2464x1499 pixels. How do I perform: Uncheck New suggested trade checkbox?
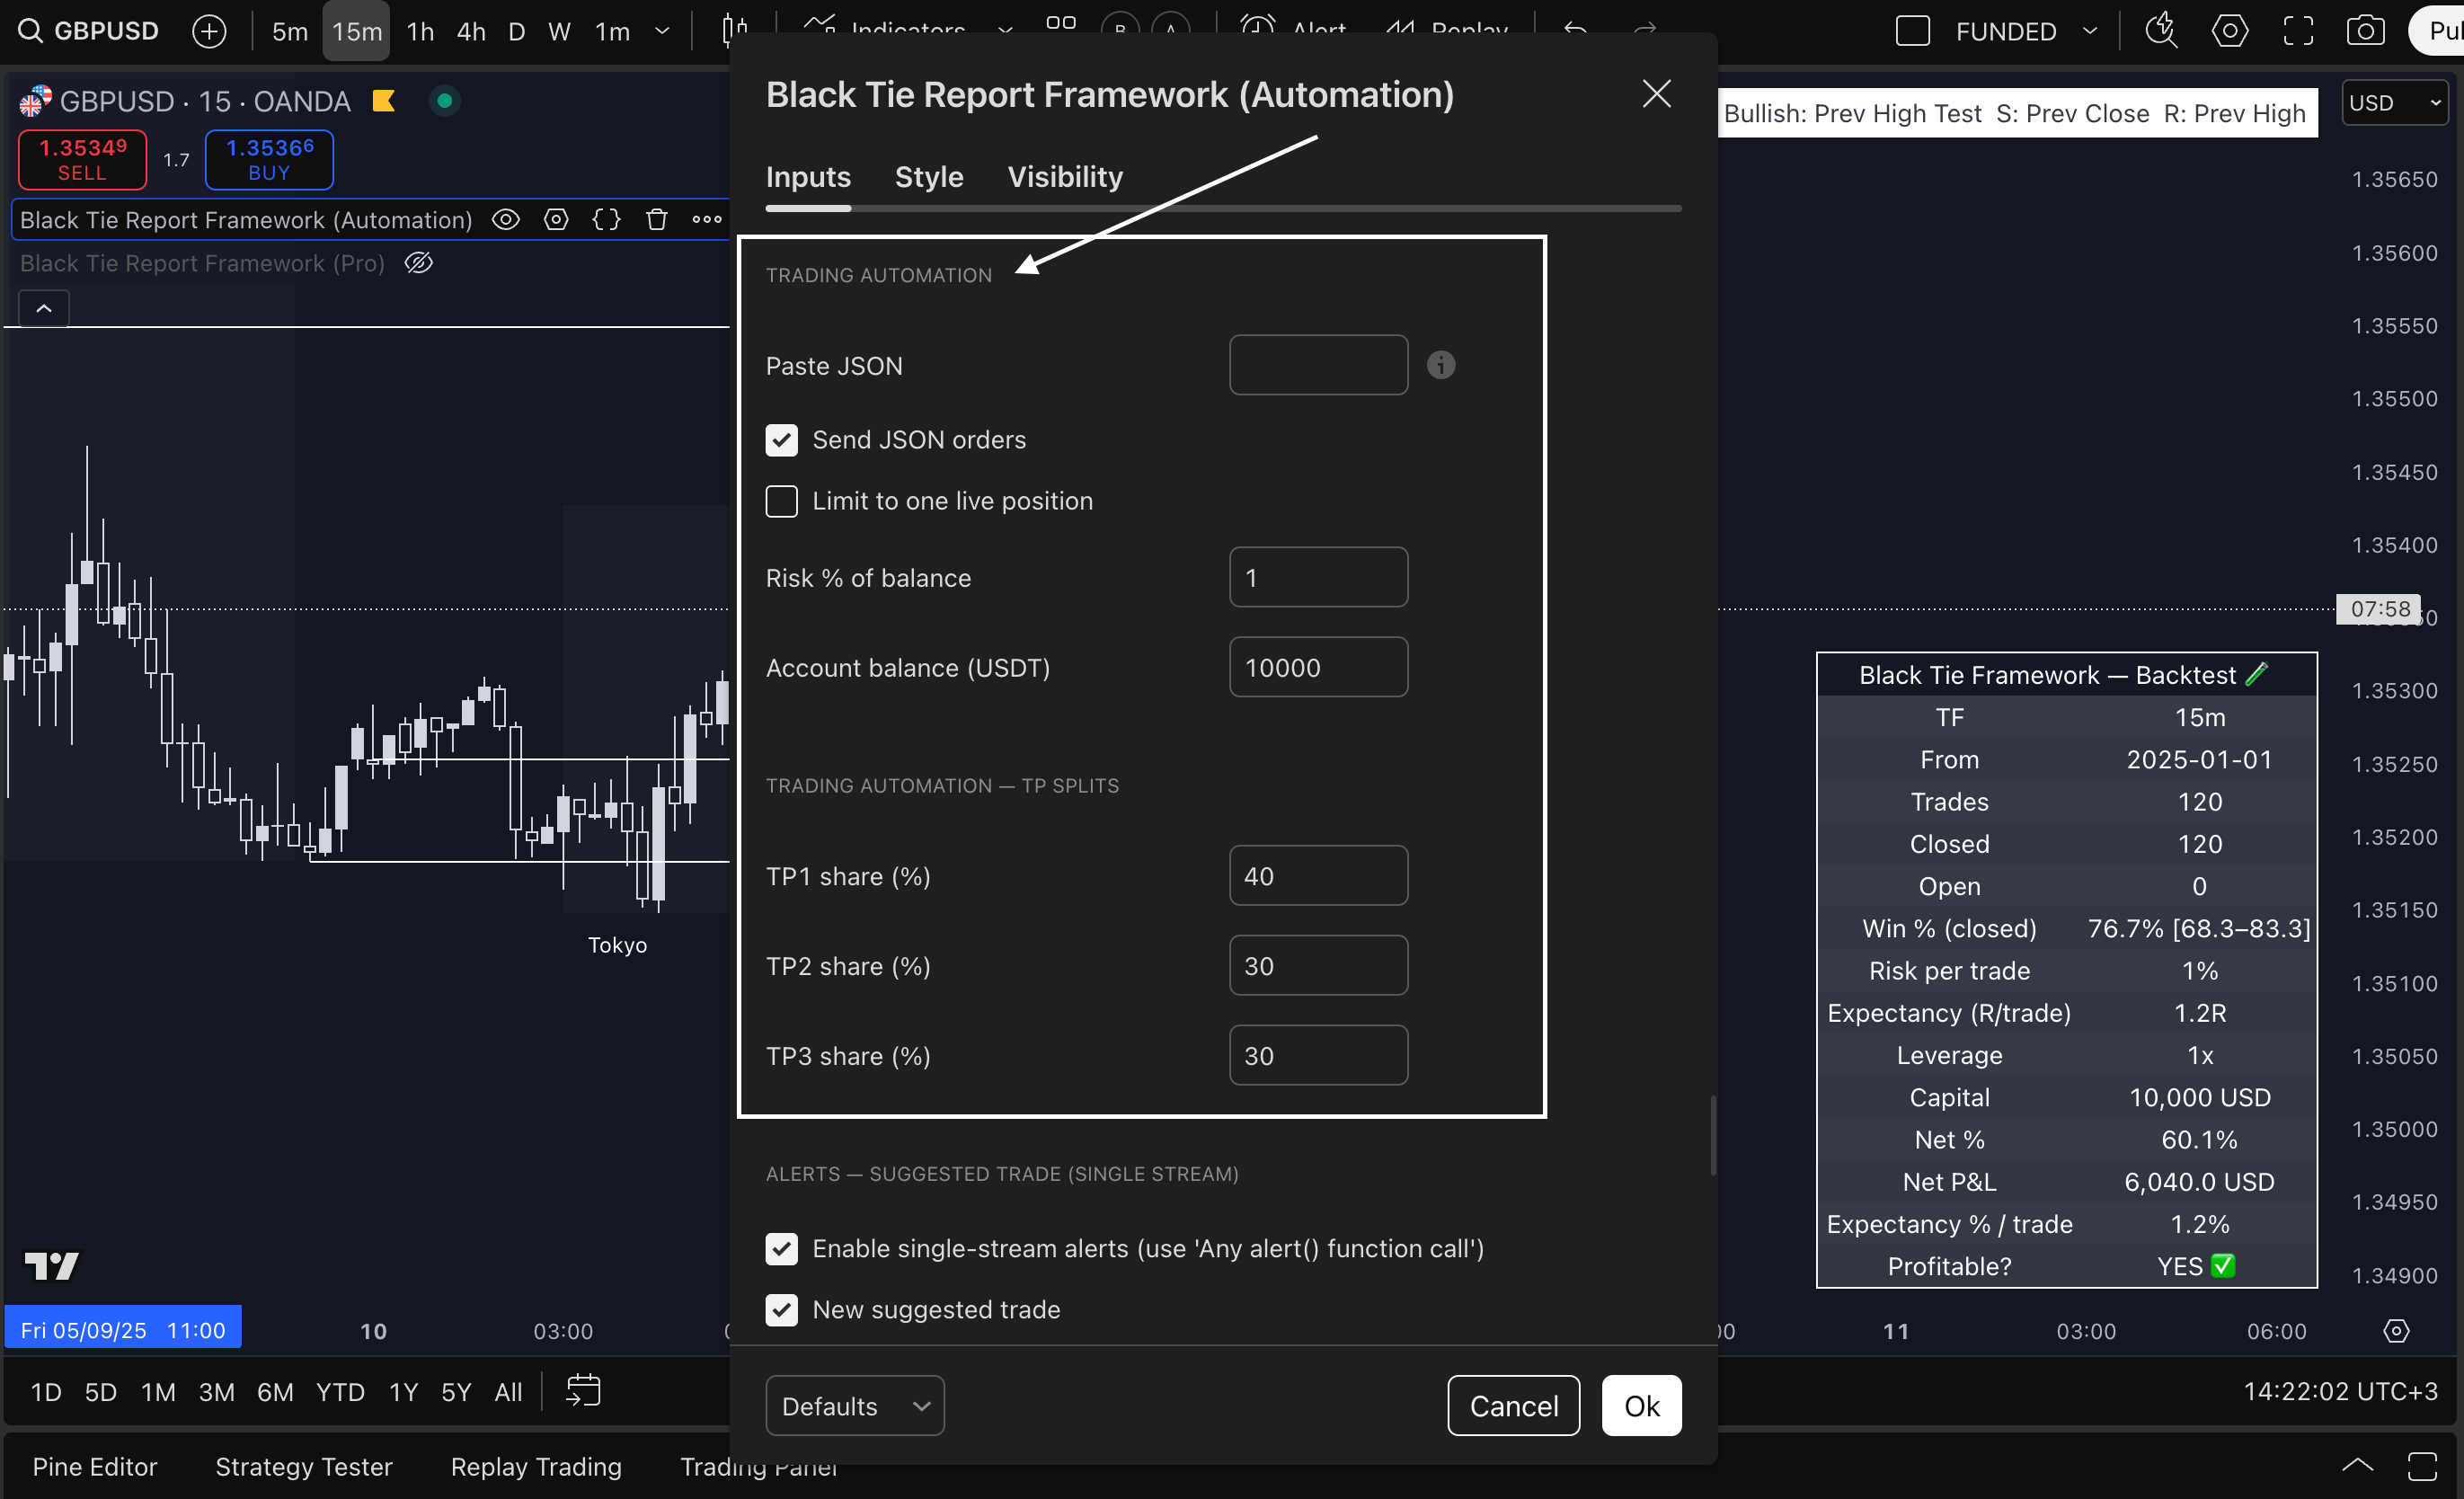781,1310
